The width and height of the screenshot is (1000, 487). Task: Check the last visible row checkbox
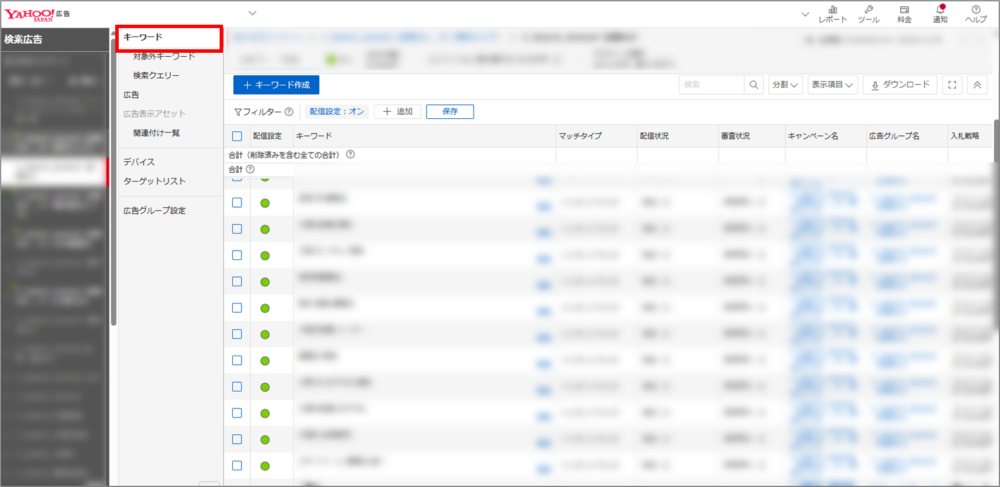click(237, 465)
